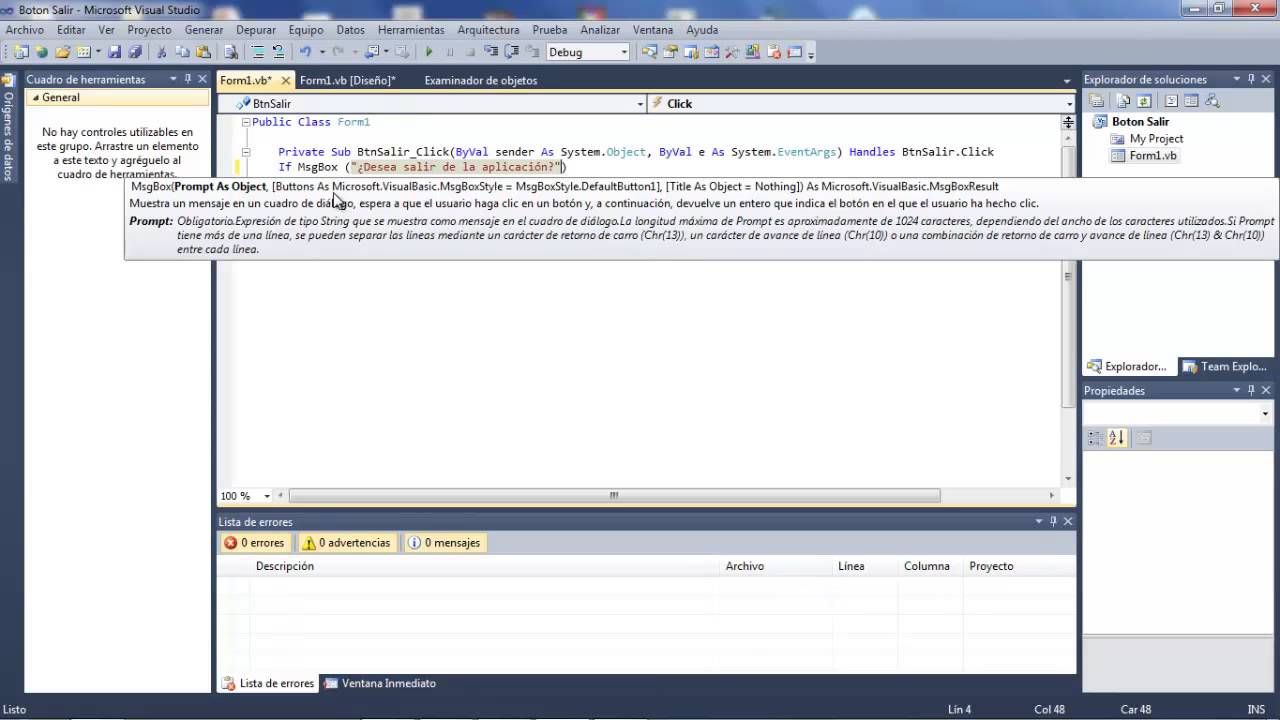Image resolution: width=1280 pixels, height=720 pixels.
Task: Toggle the 0 errores filter button
Action: tap(255, 543)
